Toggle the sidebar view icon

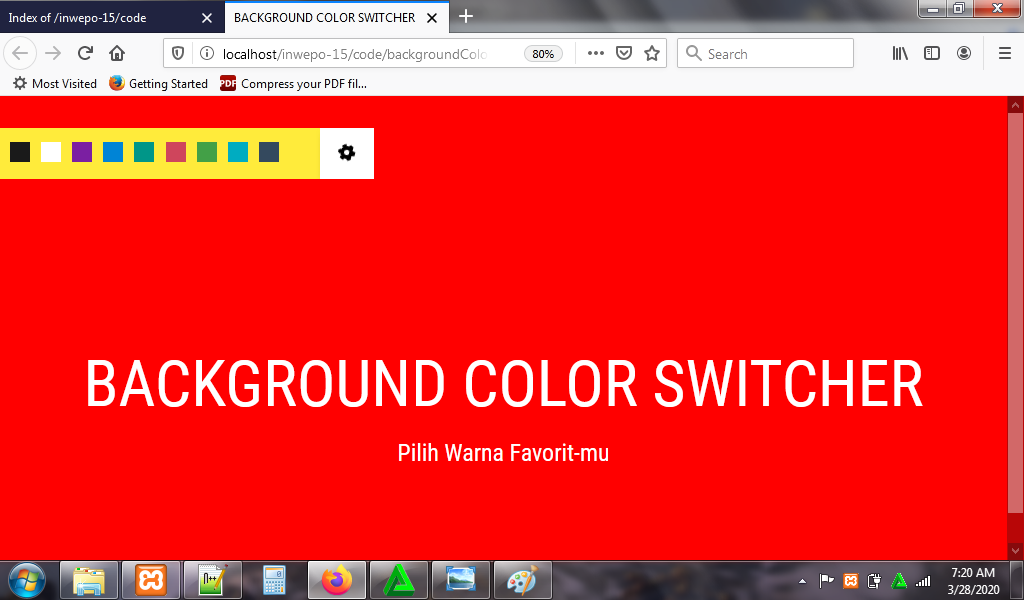pyautogui.click(x=932, y=54)
